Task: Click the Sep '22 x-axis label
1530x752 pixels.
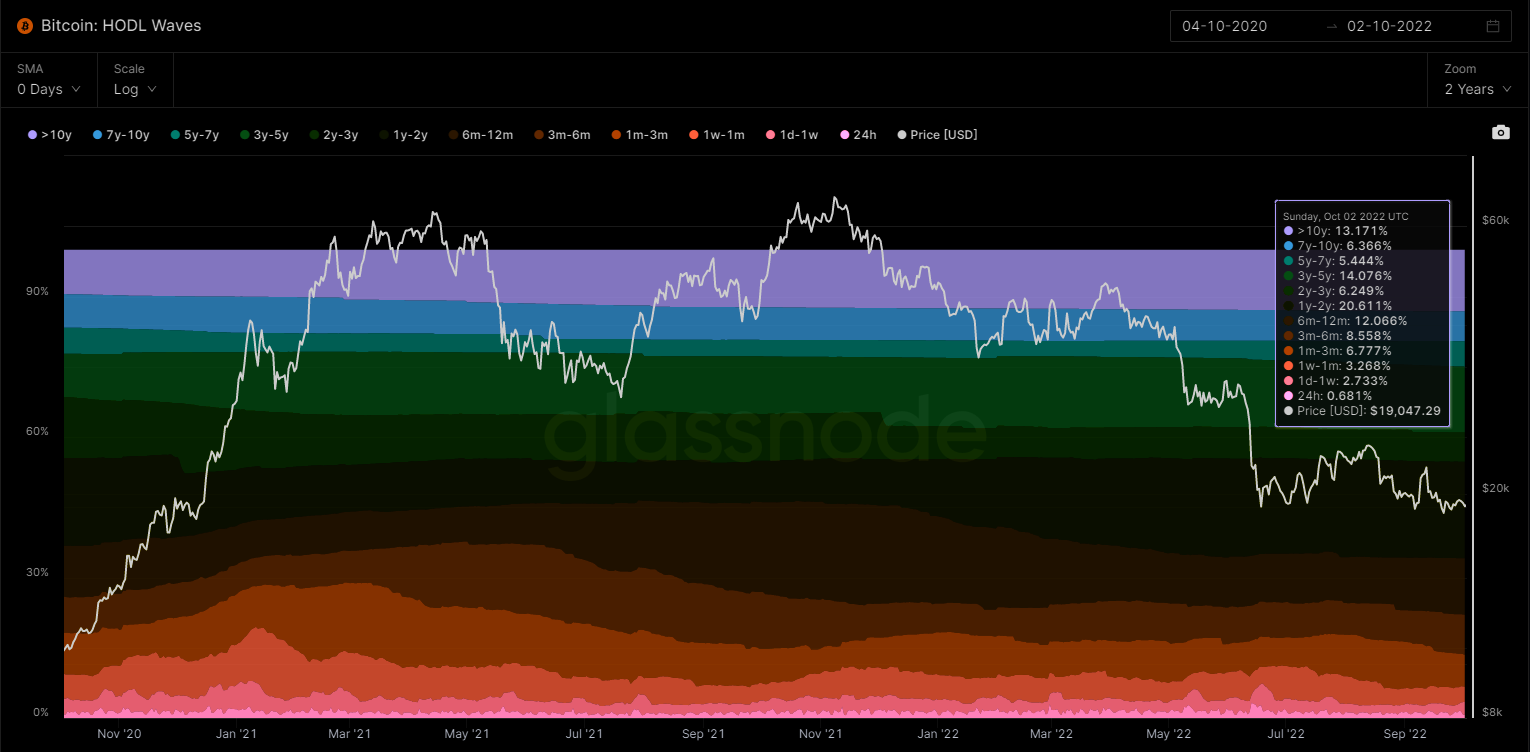Action: click(x=1405, y=734)
